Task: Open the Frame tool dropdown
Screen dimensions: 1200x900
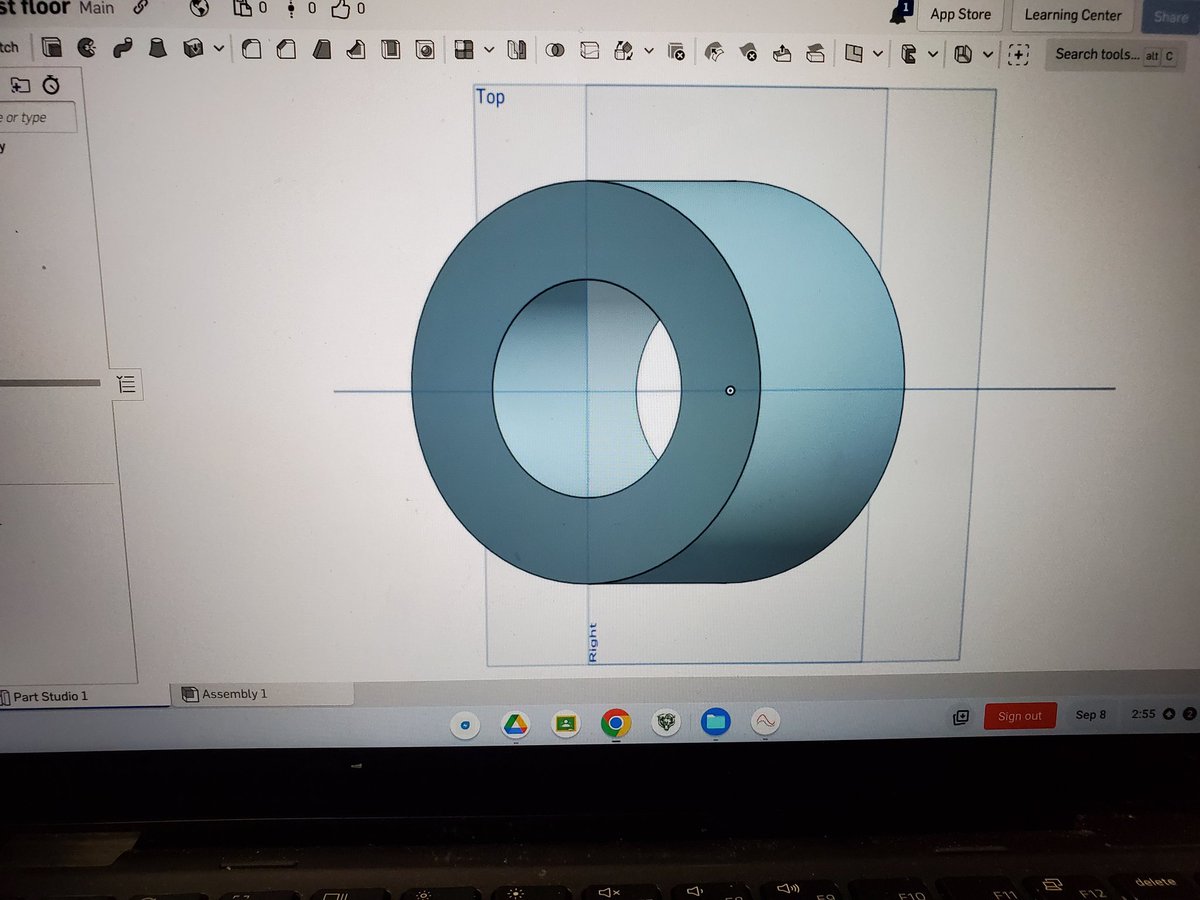Action: pyautogui.click(x=988, y=54)
